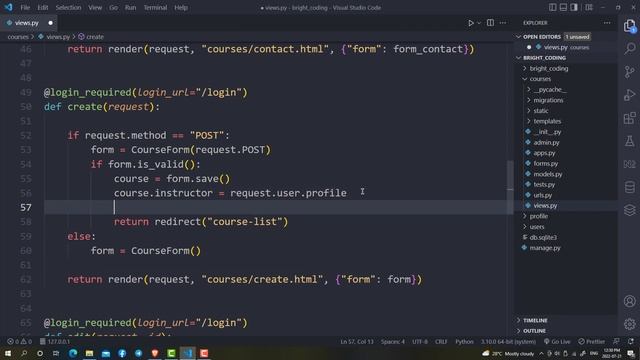640x360 pixels.
Task: Expand the templates folder
Action: tap(529, 121)
